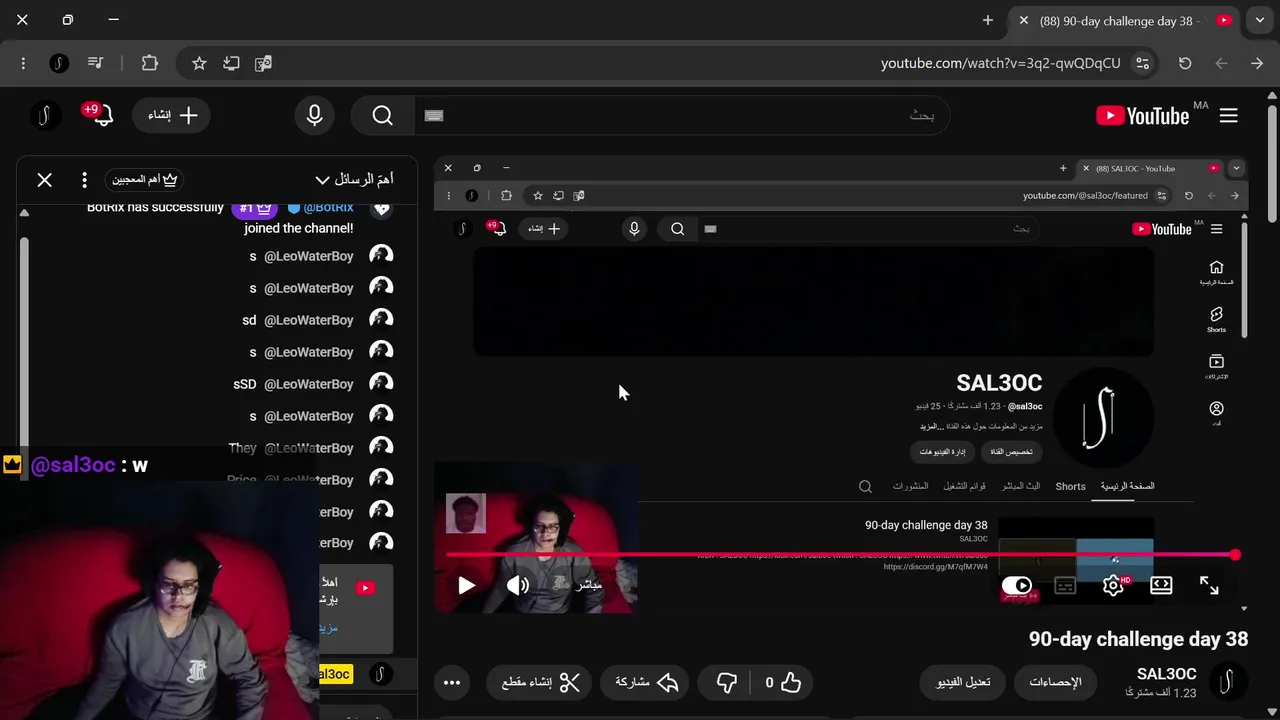Viewport: 1280px width, 720px height.
Task: Switch to theater mode
Action: point(1161,586)
